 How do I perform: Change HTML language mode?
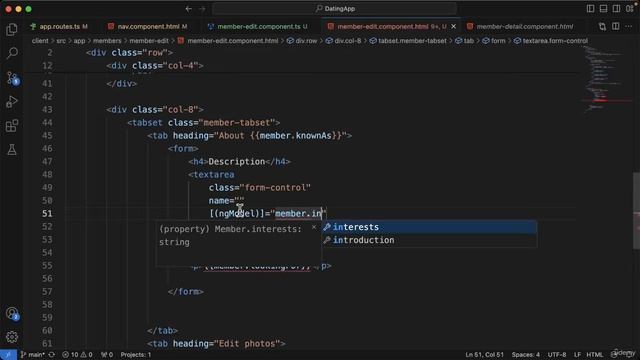coord(595,355)
